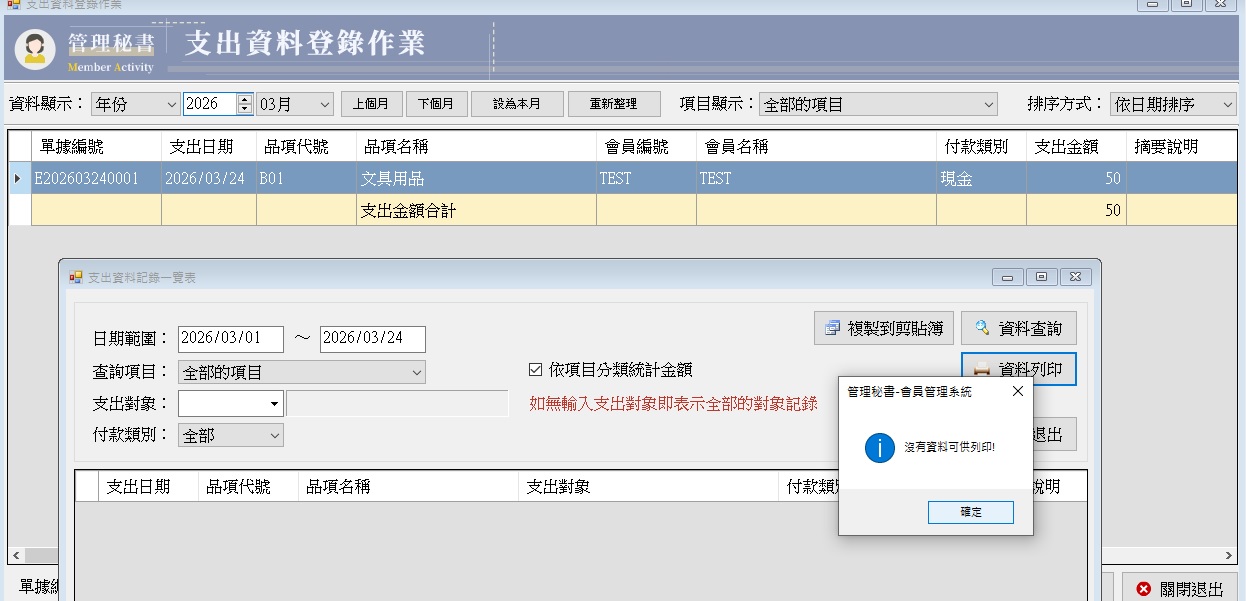Expand the 03月 month dropdown
The height and width of the screenshot is (601, 1246).
295,104
